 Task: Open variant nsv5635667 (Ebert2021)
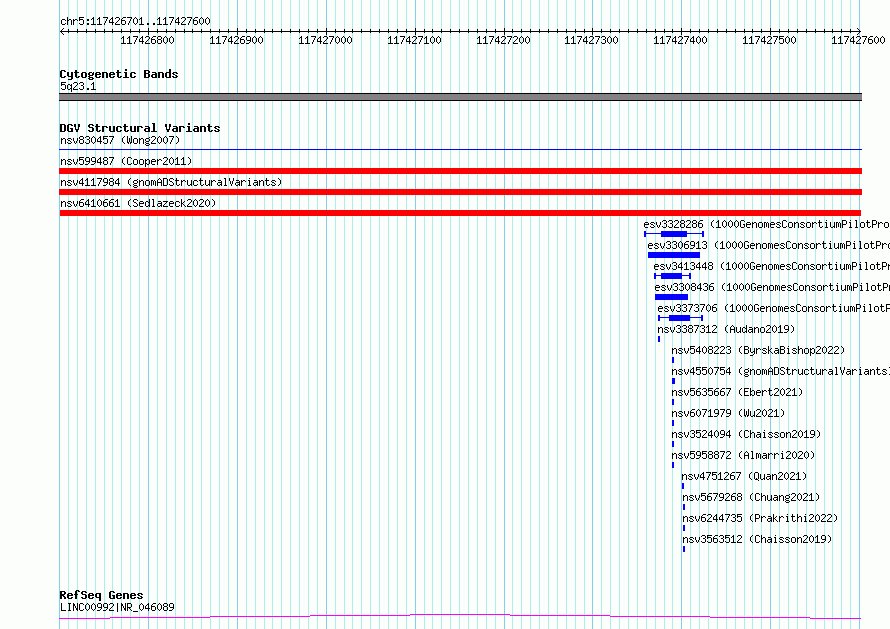[737, 392]
